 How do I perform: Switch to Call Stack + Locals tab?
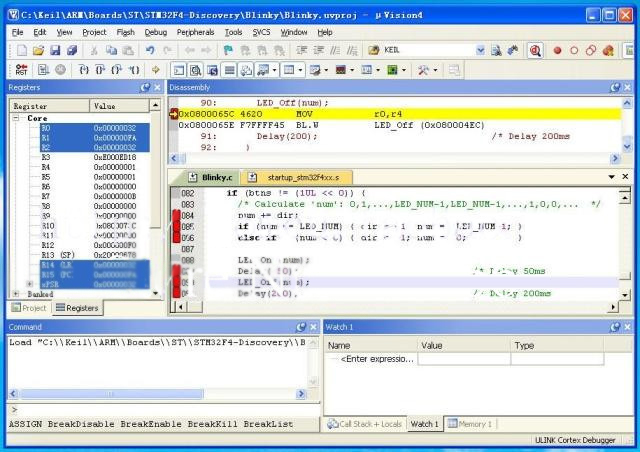click(x=366, y=424)
